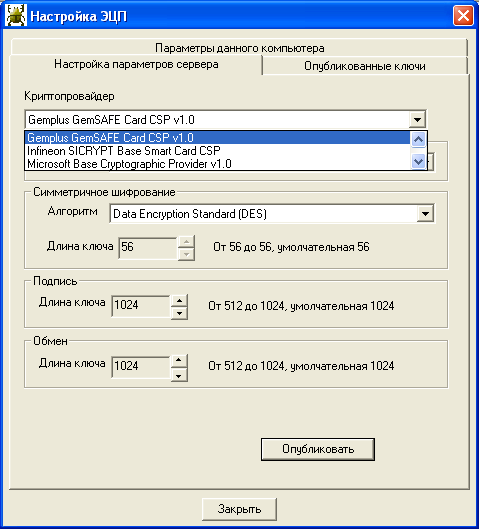Open the Опубликованные ключи tab
The width and height of the screenshot is (479, 529).
click(365, 66)
